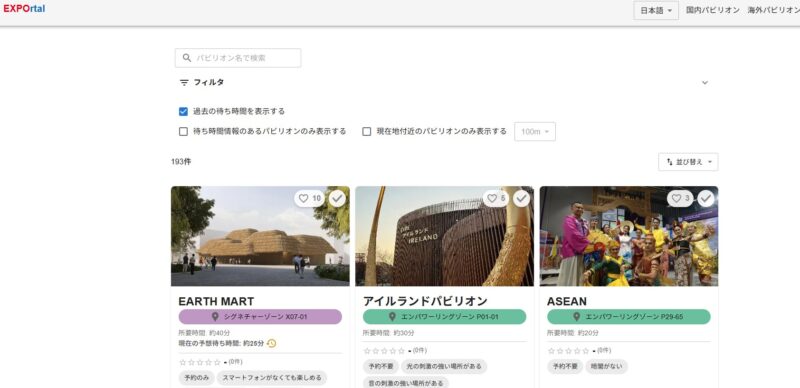Click the EXPOrtal logo link
This screenshot has height=388, width=800.
[x=24, y=9]
